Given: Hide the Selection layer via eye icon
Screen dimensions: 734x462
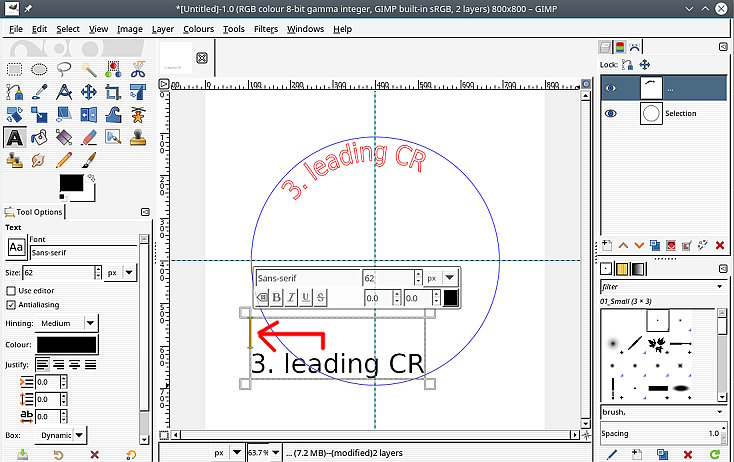Looking at the screenshot, I should [610, 114].
